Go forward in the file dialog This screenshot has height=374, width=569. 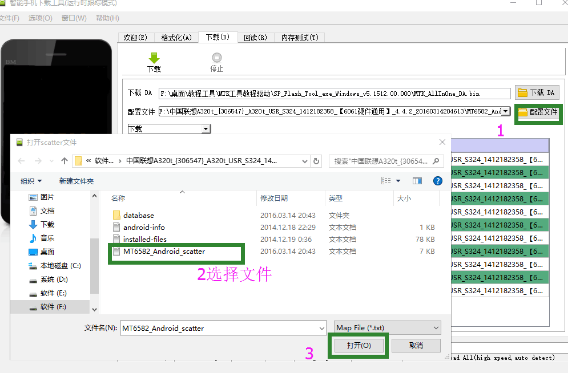pyautogui.click(x=38, y=161)
